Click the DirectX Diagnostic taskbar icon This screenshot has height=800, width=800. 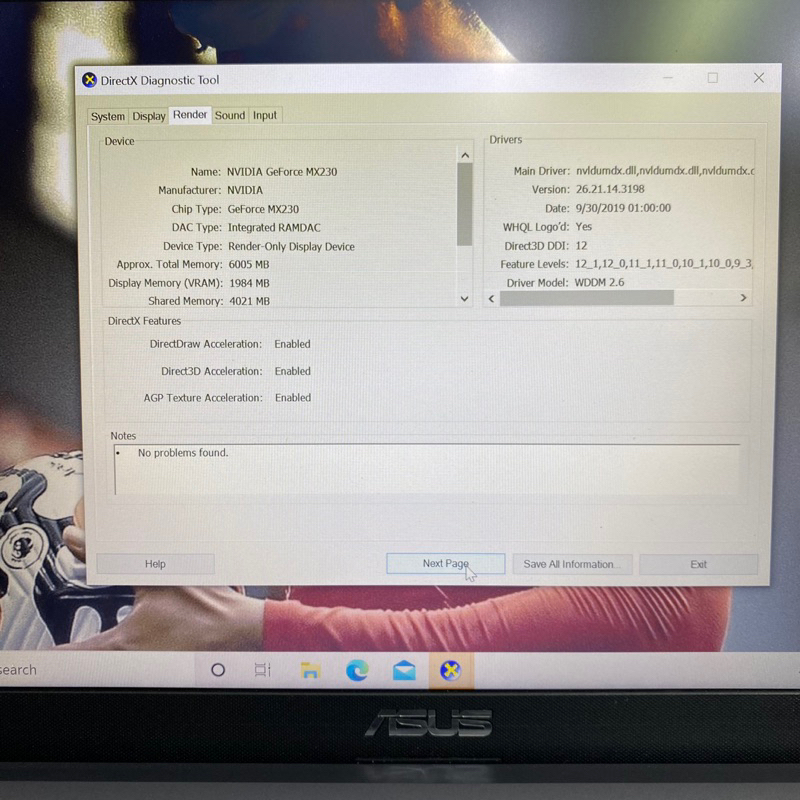coord(451,670)
